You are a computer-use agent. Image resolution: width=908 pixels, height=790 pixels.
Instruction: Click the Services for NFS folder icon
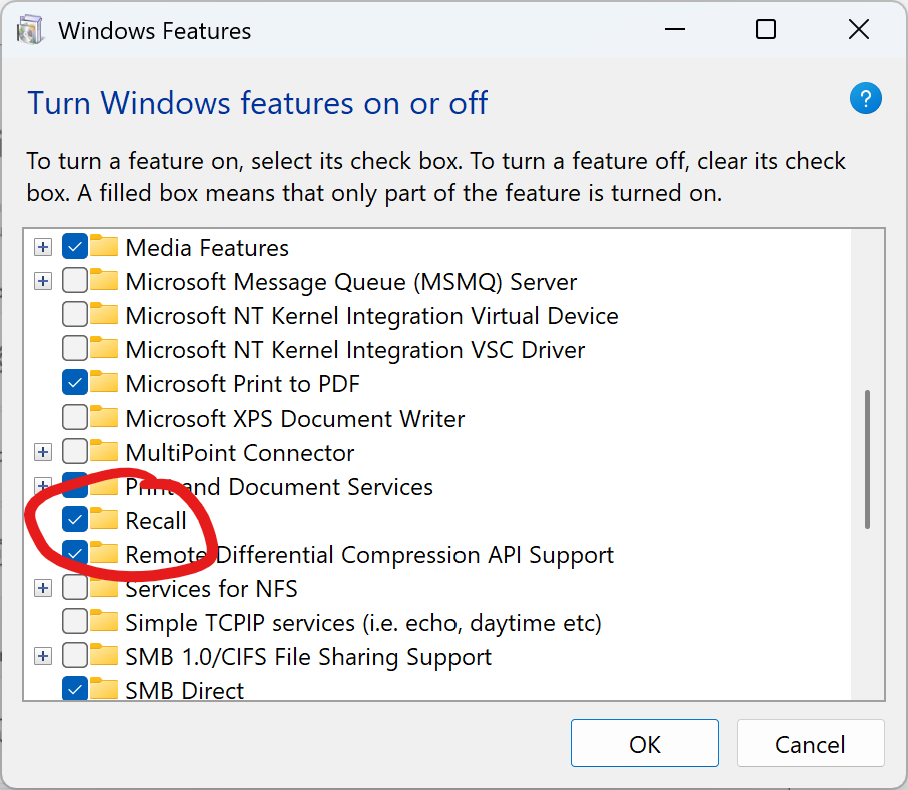point(104,588)
